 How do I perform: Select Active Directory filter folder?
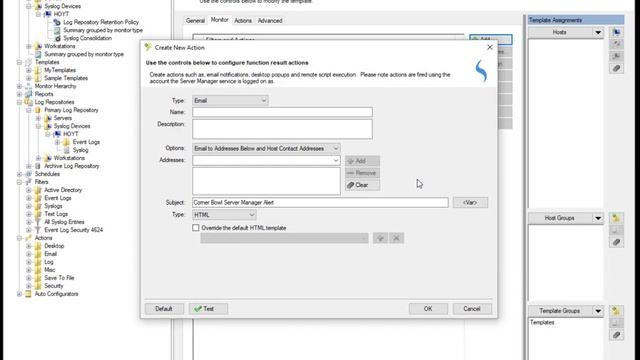pos(63,190)
